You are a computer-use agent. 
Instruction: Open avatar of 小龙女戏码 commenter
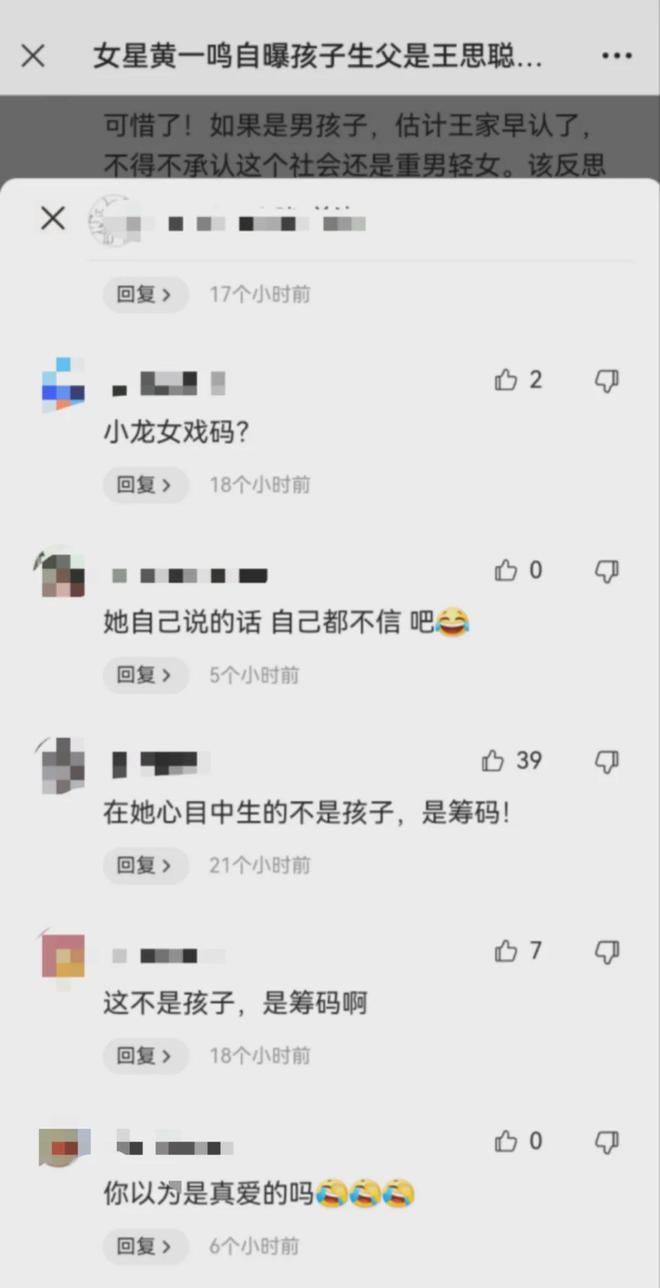pyautogui.click(x=63, y=384)
